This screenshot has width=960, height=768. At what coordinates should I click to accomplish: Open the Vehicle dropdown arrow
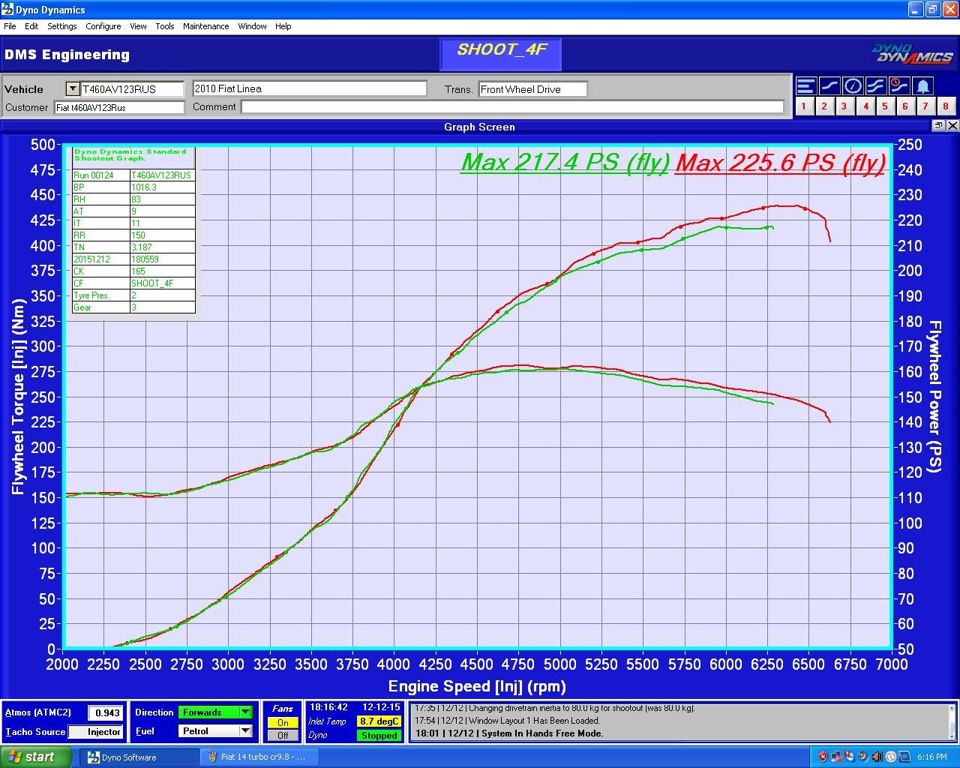coord(72,89)
